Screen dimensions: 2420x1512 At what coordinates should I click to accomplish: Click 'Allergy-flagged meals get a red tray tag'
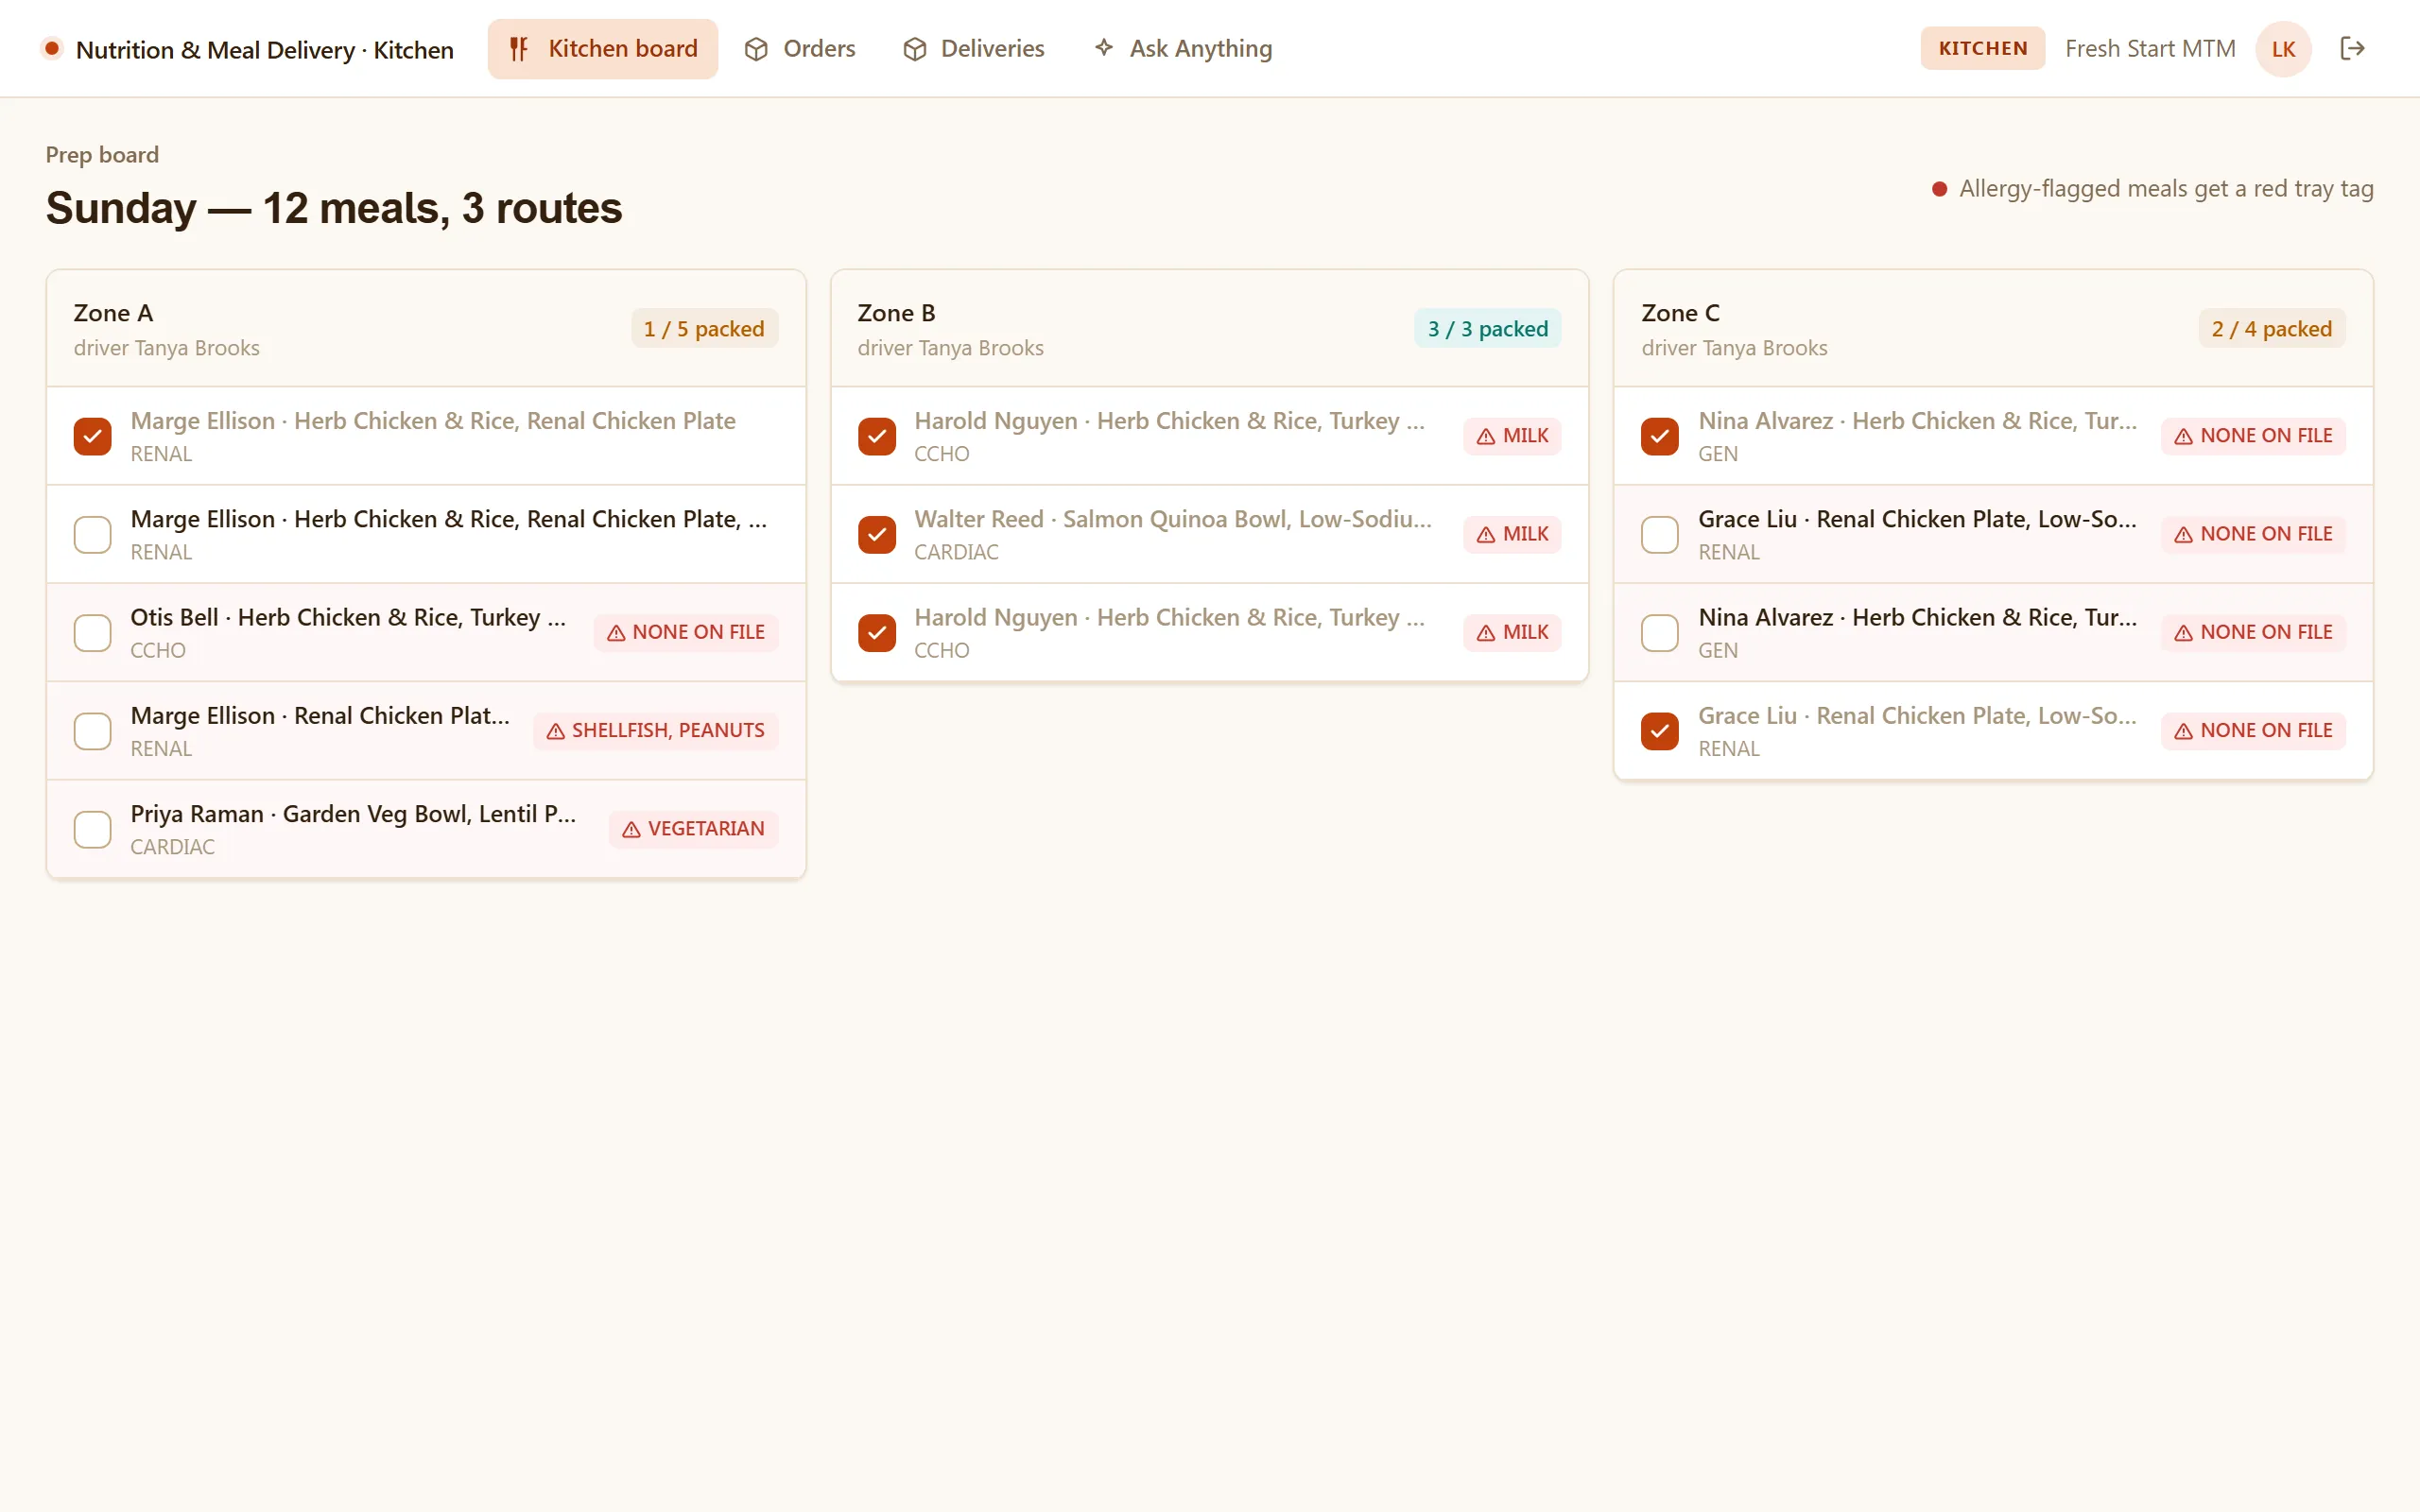[x=2166, y=189]
